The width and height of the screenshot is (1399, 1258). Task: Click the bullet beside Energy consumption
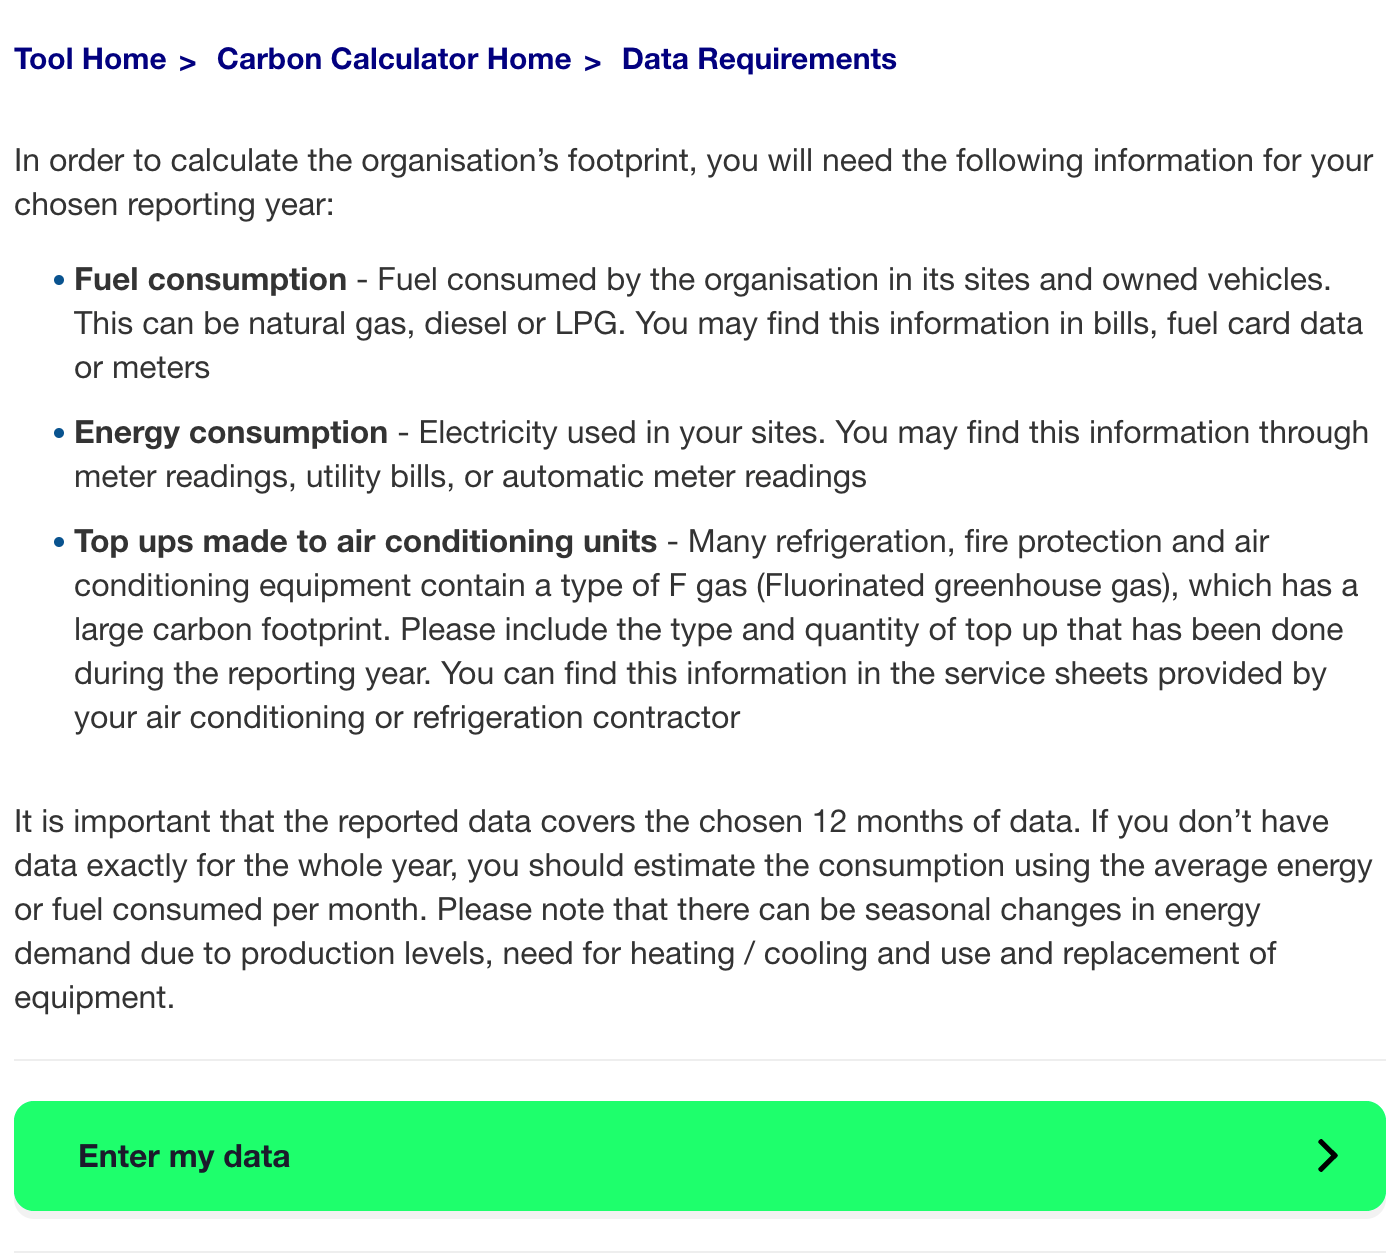point(57,434)
